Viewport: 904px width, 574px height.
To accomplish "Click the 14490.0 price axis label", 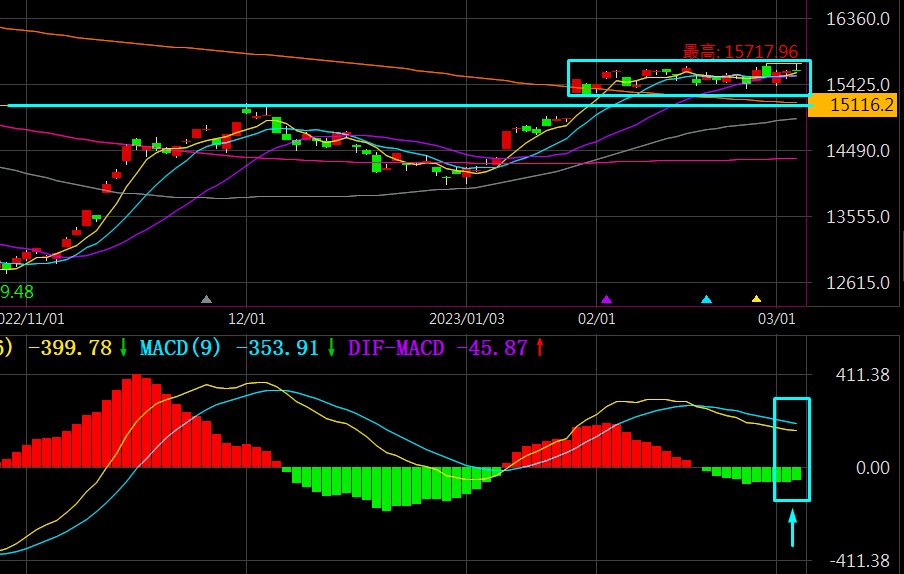I will 858,151.
